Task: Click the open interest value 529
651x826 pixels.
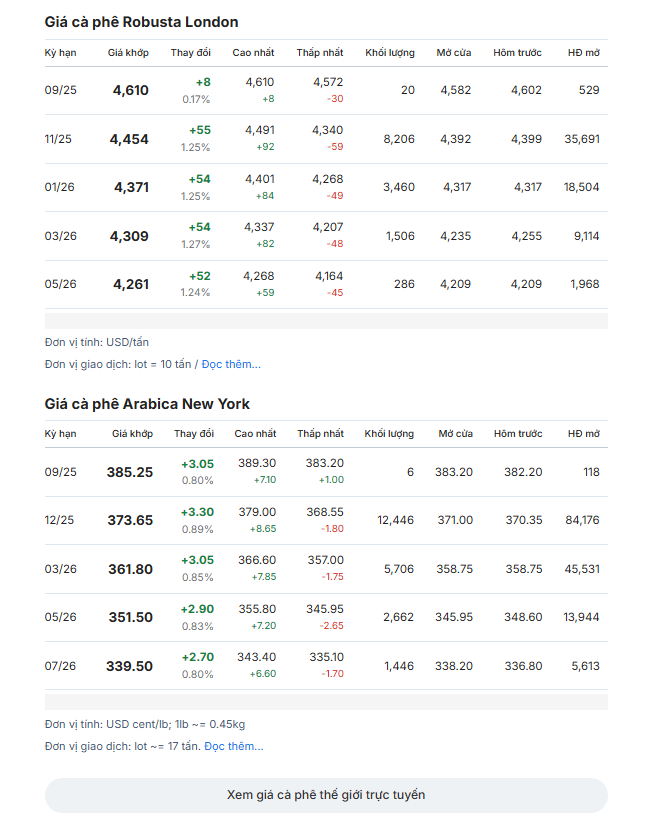Action: 589,90
